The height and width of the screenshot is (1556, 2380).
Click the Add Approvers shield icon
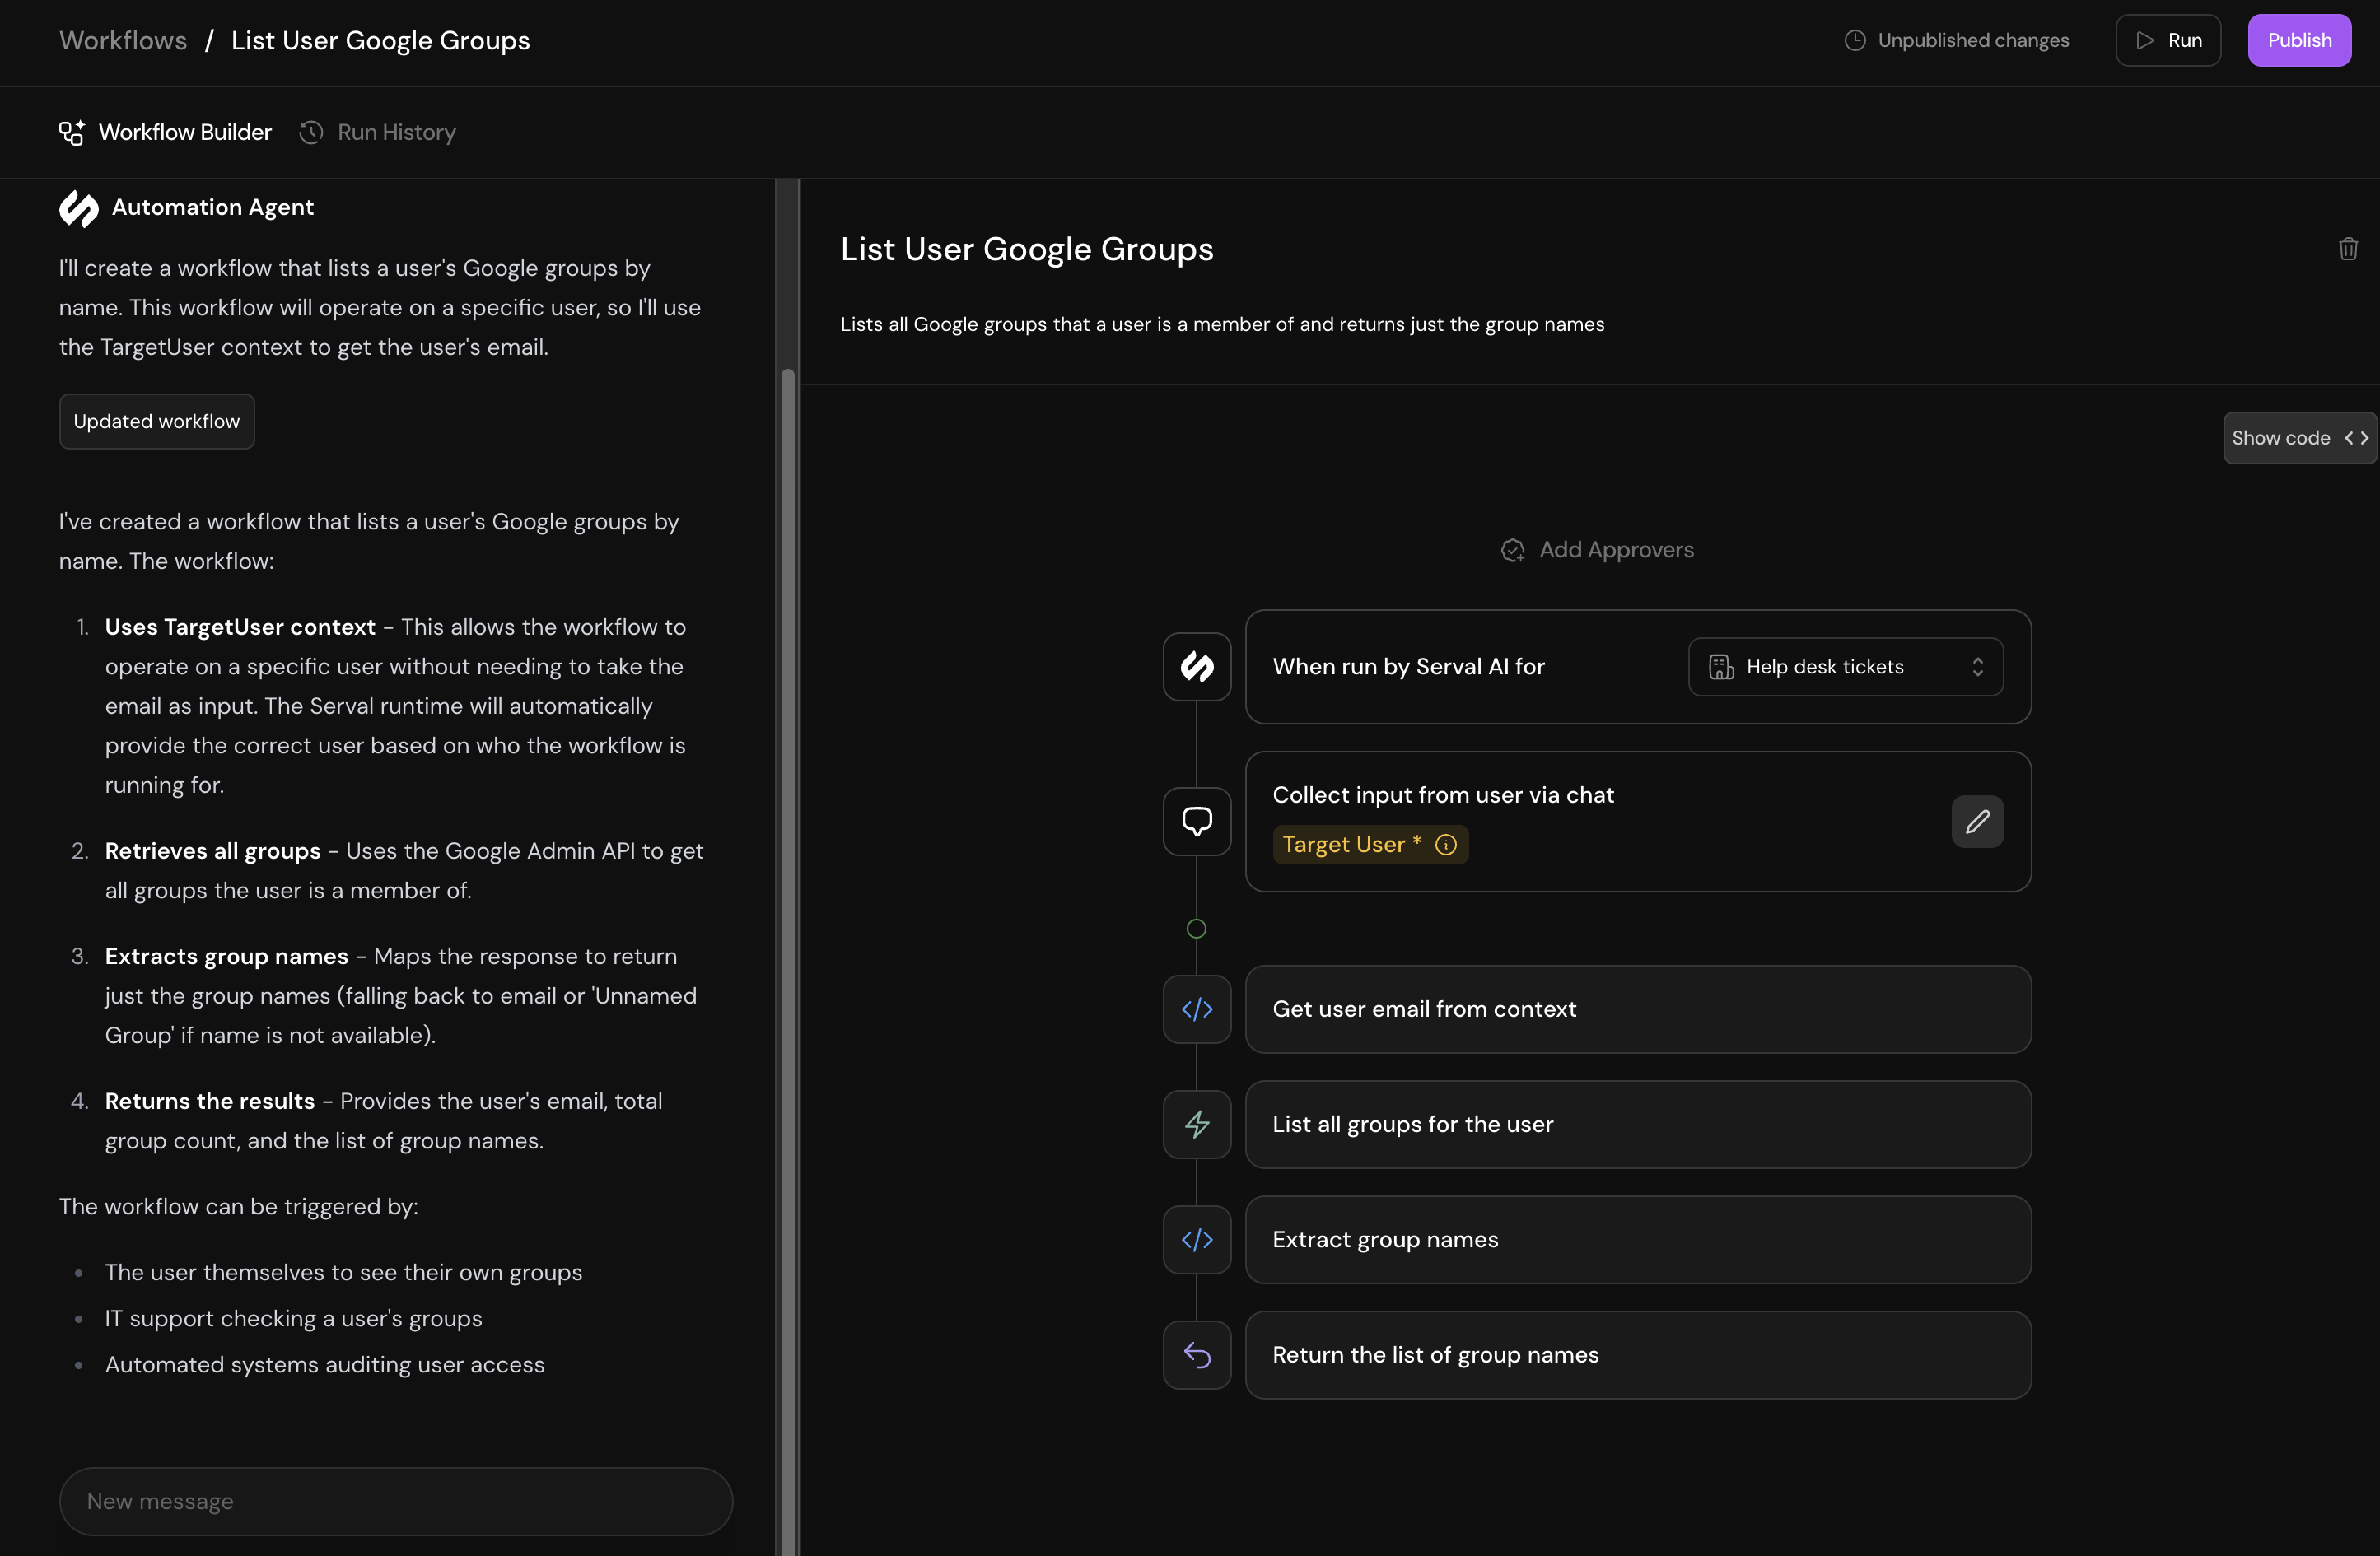(x=1513, y=550)
